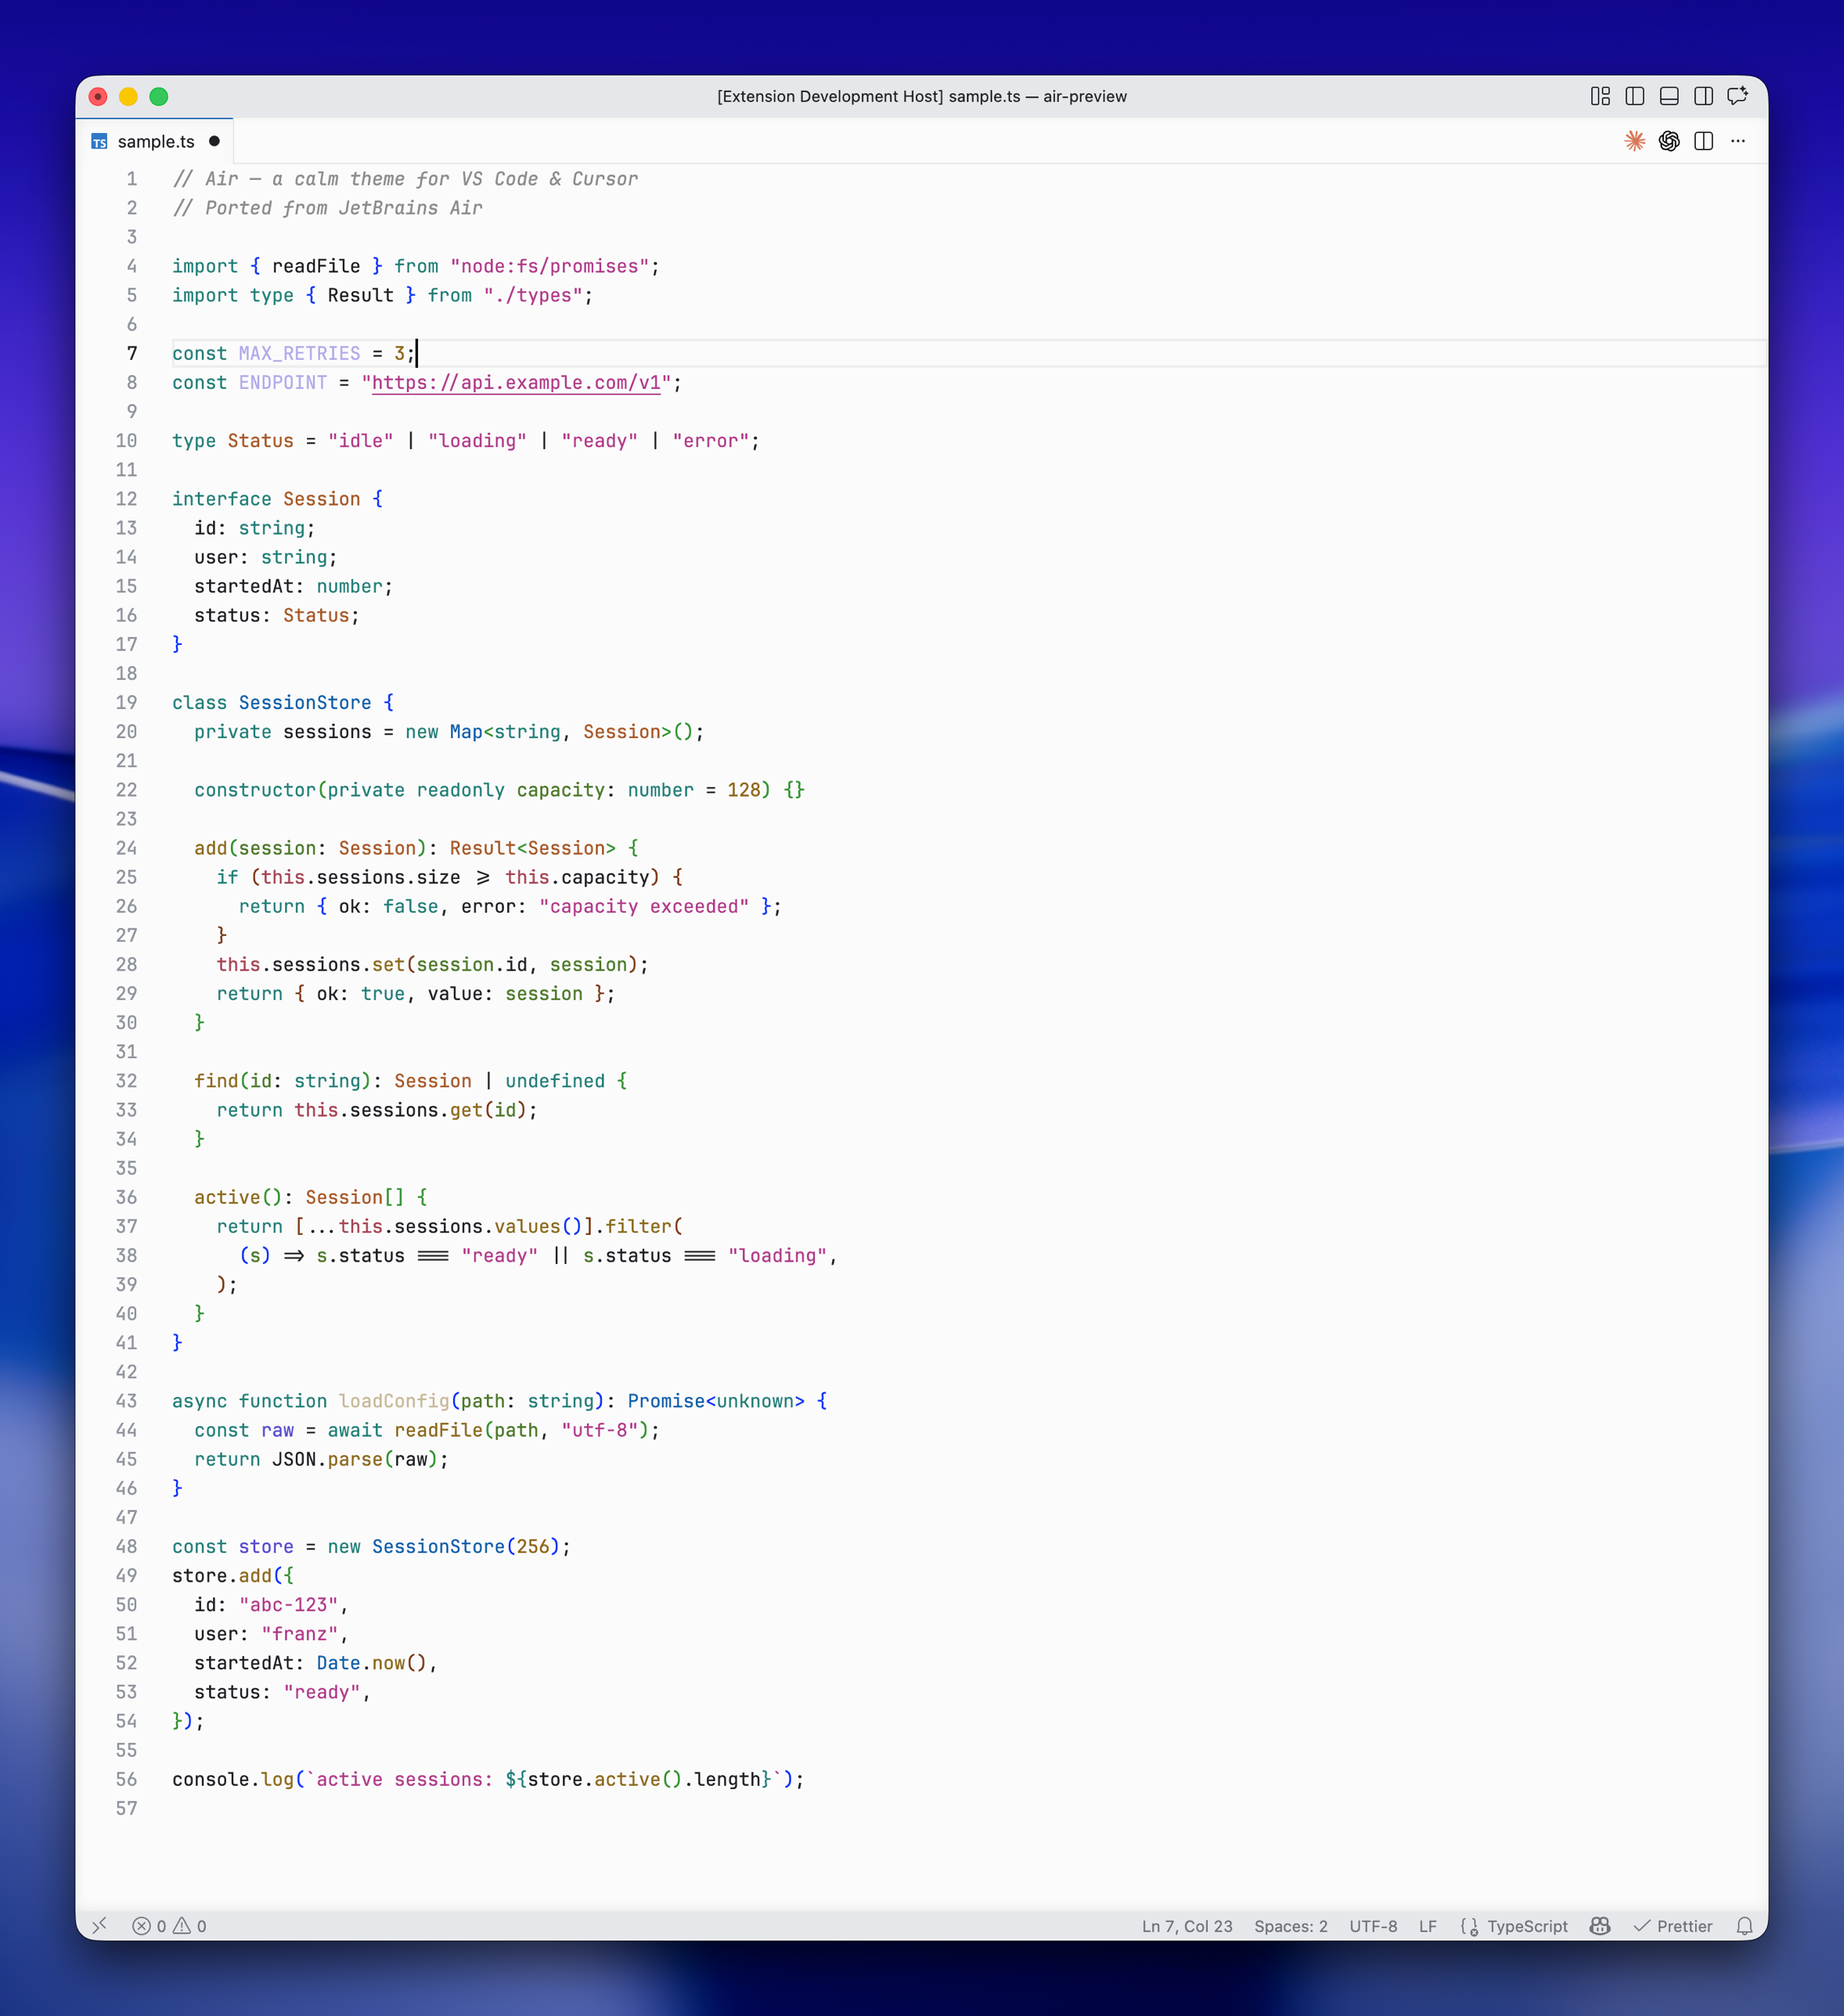Viewport: 1844px width, 2016px height.
Task: Click the SessionStore class name on line 19
Action: (305, 702)
